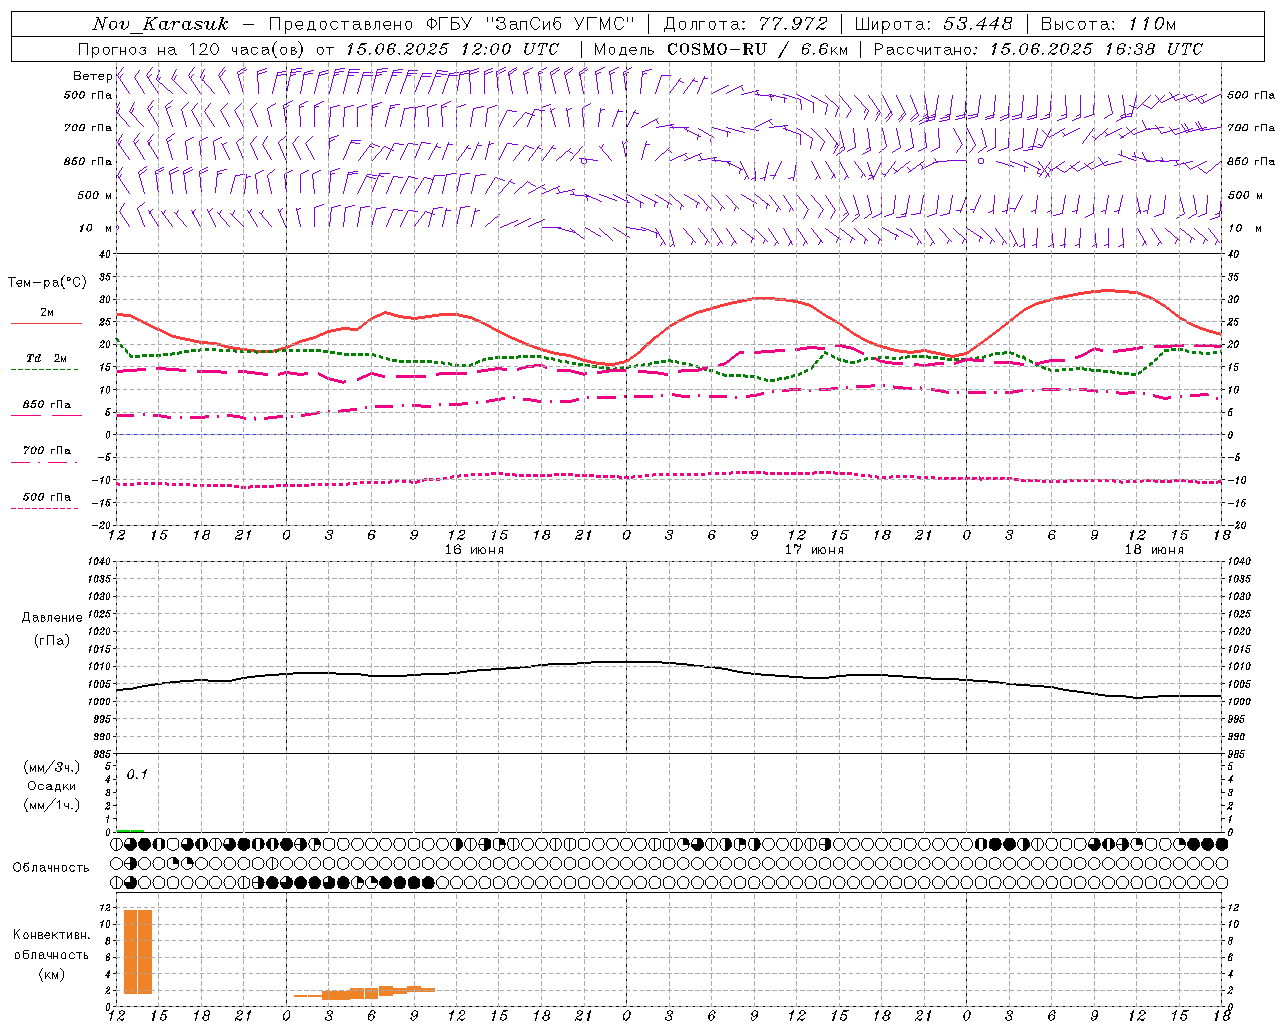Click the Модель COSMO-RU / 6.6км label
Viewport: 1280px width, 1024px height.
pos(720,49)
